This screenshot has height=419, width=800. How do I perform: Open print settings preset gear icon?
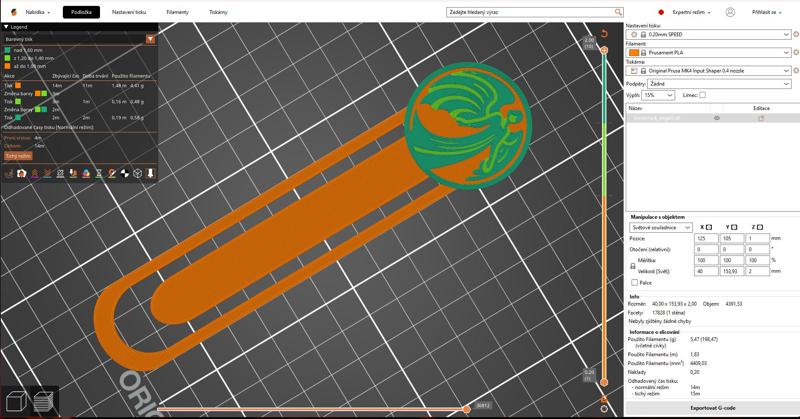pos(796,34)
